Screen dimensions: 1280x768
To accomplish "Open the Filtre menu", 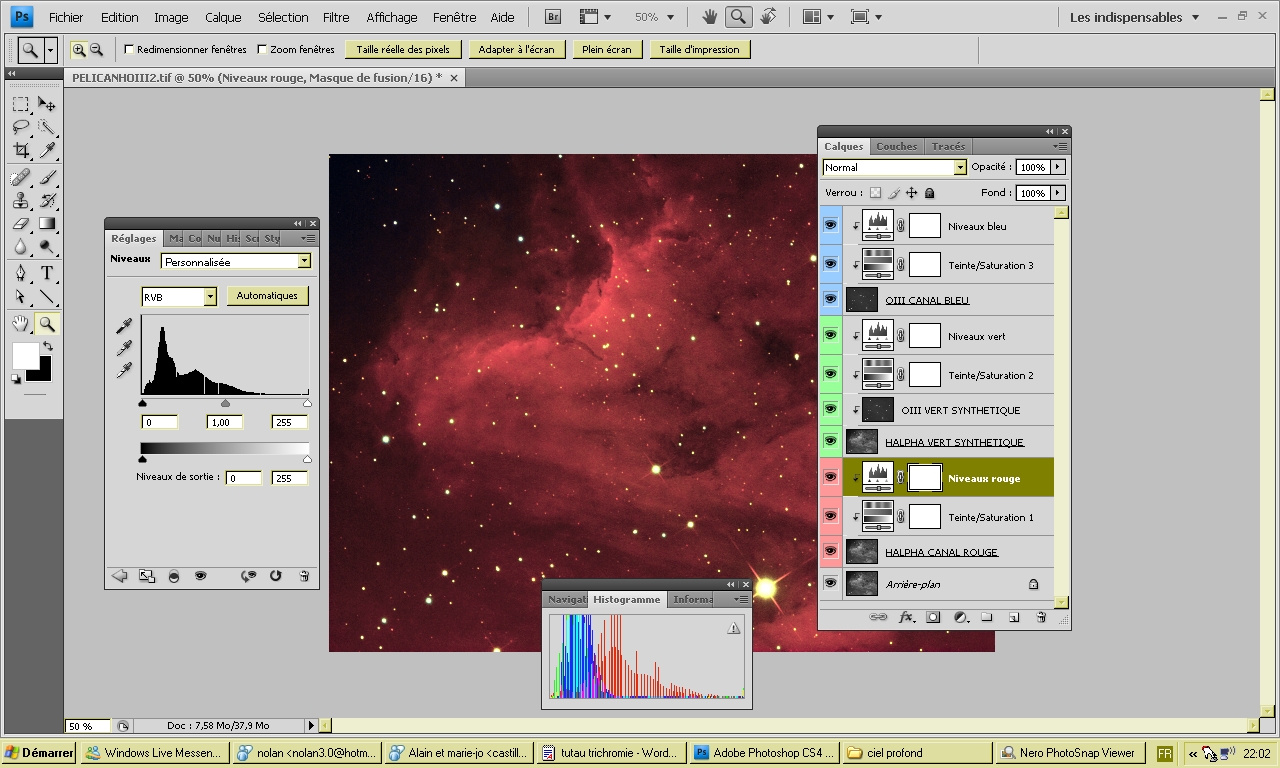I will click(x=336, y=17).
